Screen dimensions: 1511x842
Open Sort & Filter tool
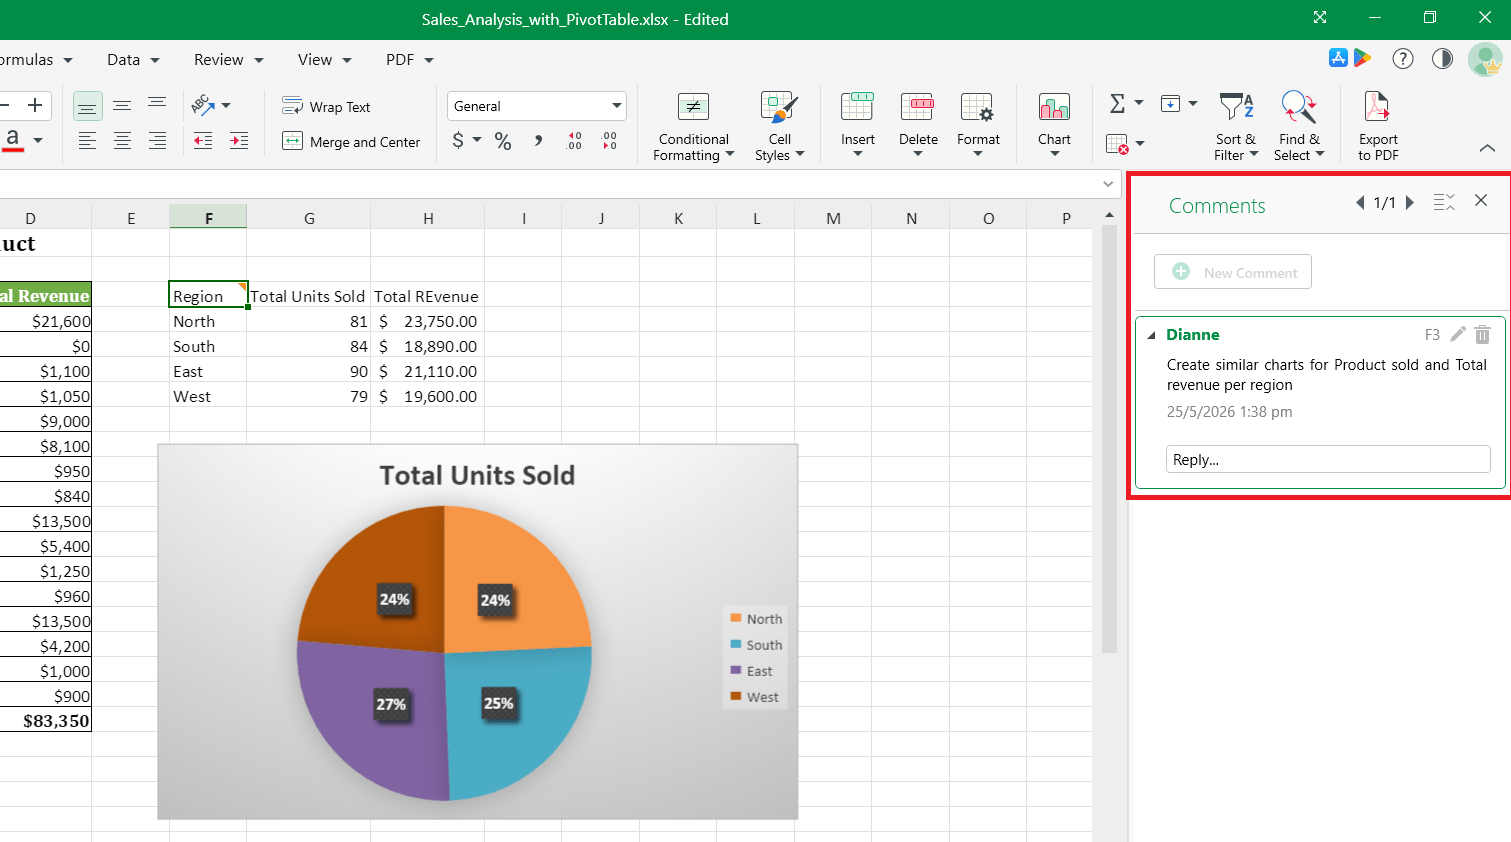(1236, 127)
